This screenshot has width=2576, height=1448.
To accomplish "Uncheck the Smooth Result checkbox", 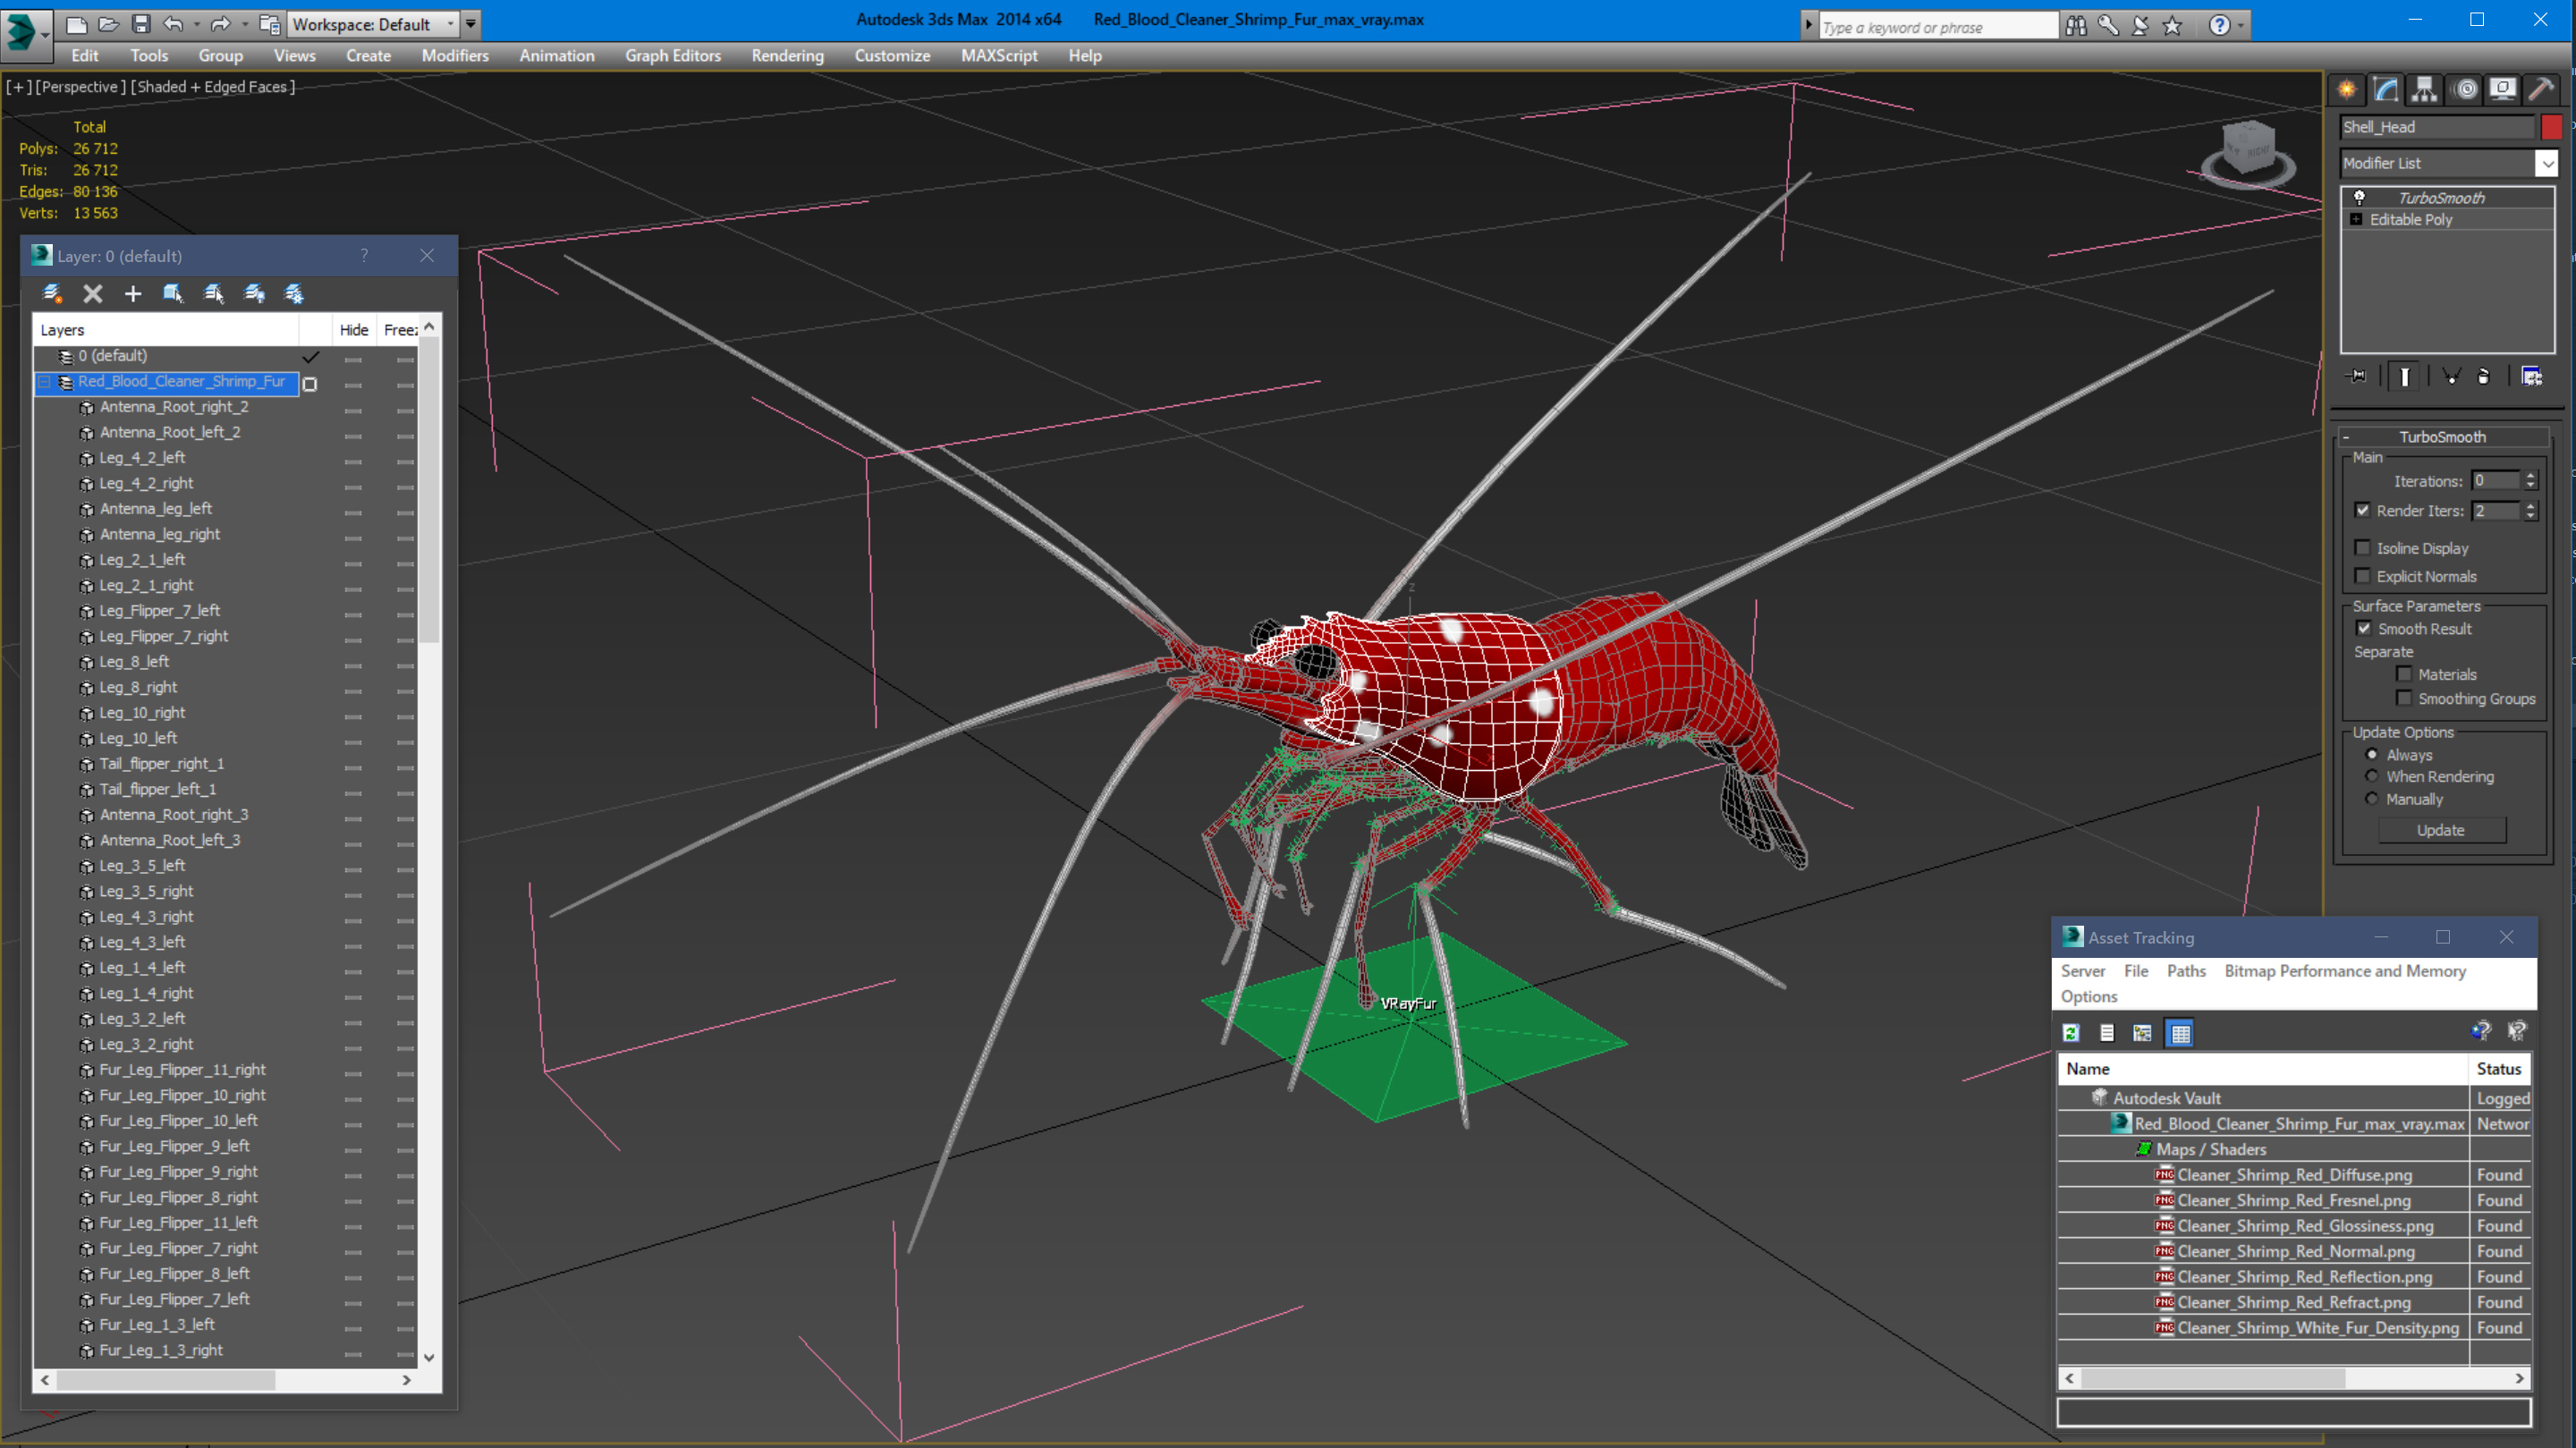I will tap(2364, 629).
